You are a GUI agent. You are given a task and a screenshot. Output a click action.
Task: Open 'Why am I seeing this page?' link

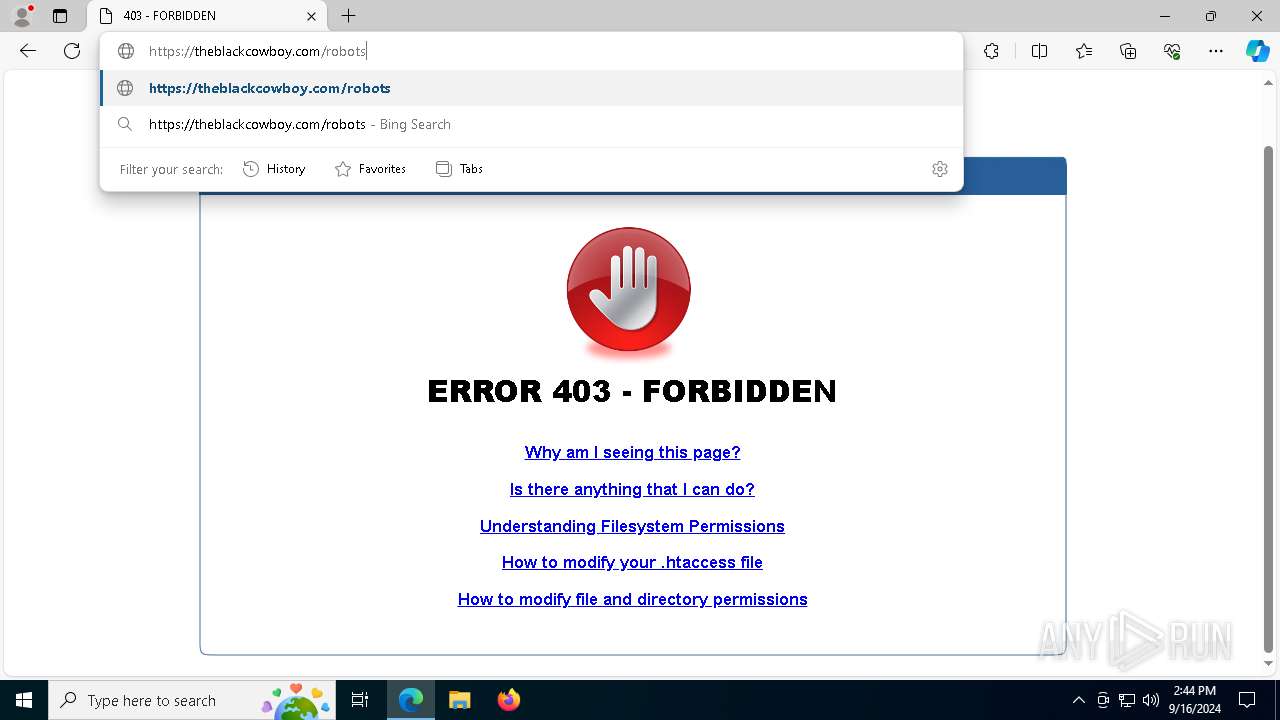click(632, 452)
